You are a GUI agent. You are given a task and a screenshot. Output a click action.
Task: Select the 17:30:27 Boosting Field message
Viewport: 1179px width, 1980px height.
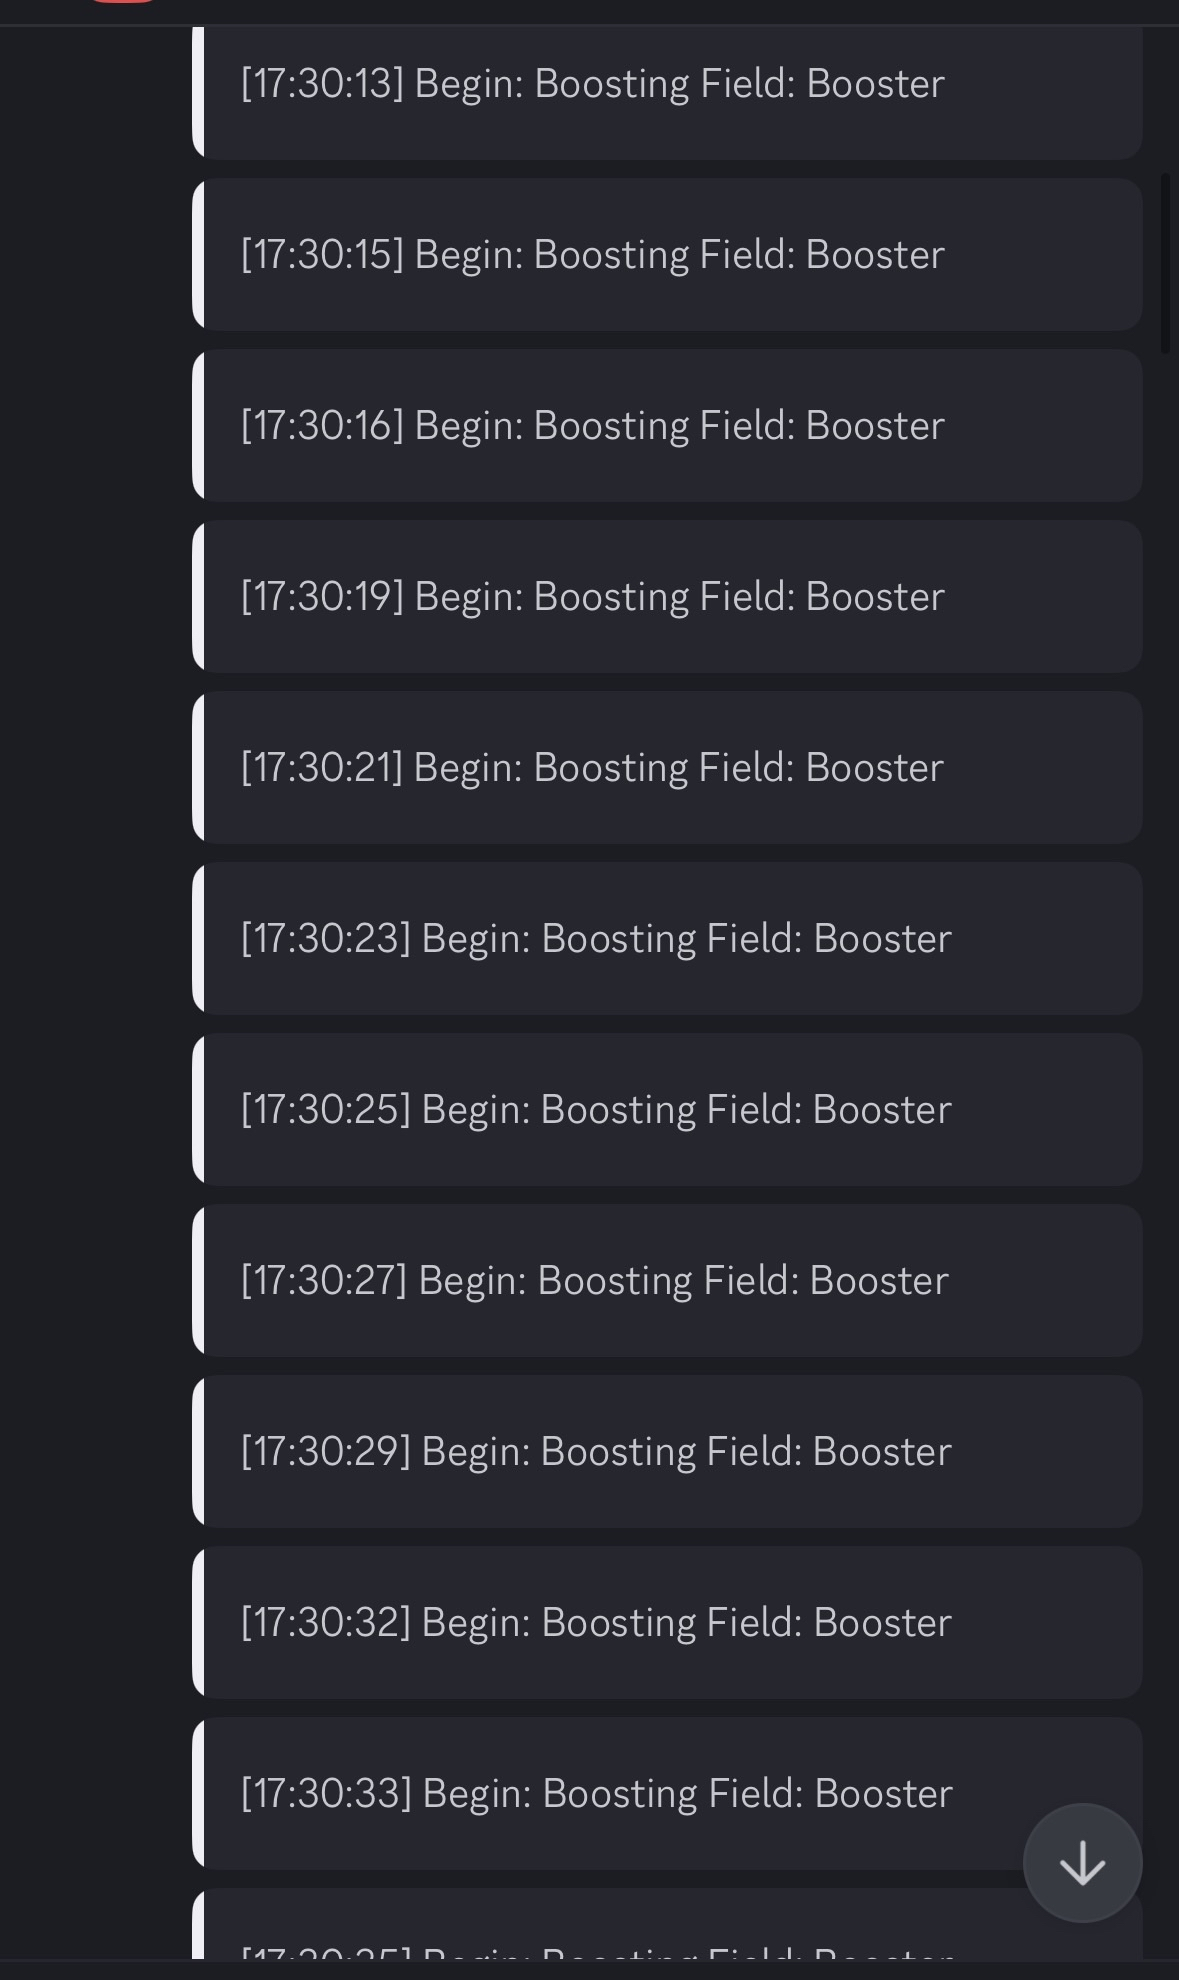click(667, 1280)
